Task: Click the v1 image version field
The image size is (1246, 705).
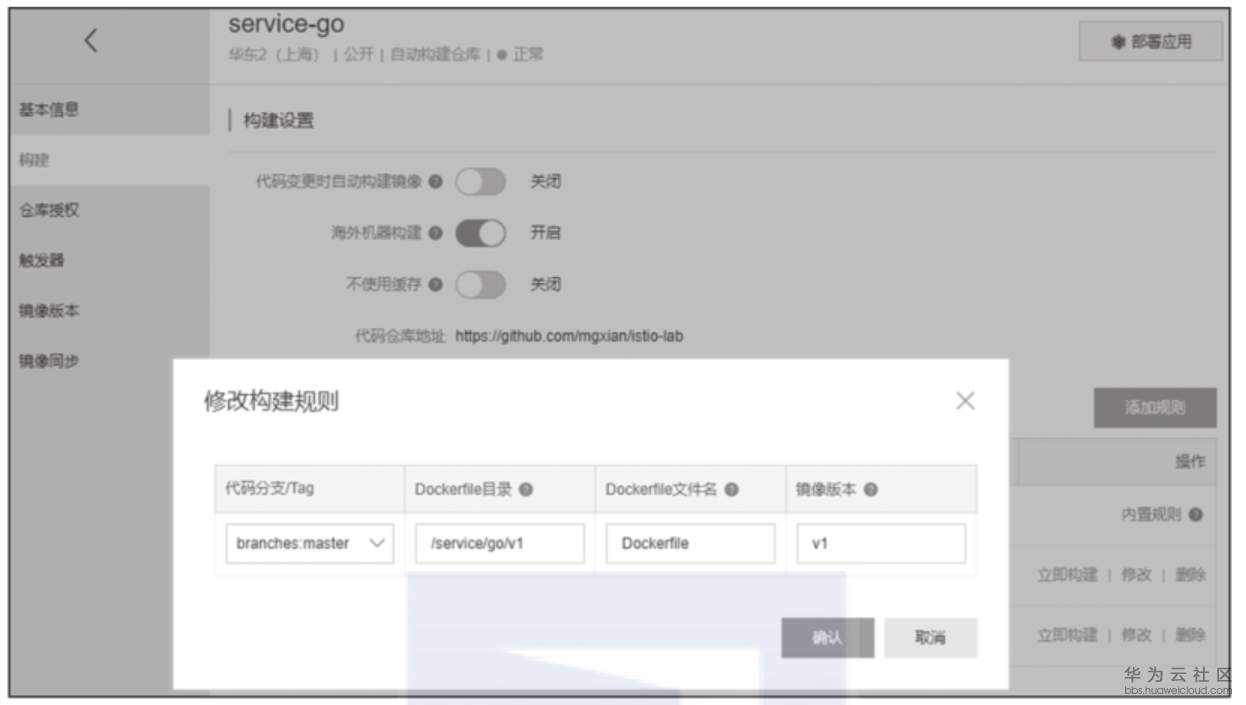Action: (881, 544)
